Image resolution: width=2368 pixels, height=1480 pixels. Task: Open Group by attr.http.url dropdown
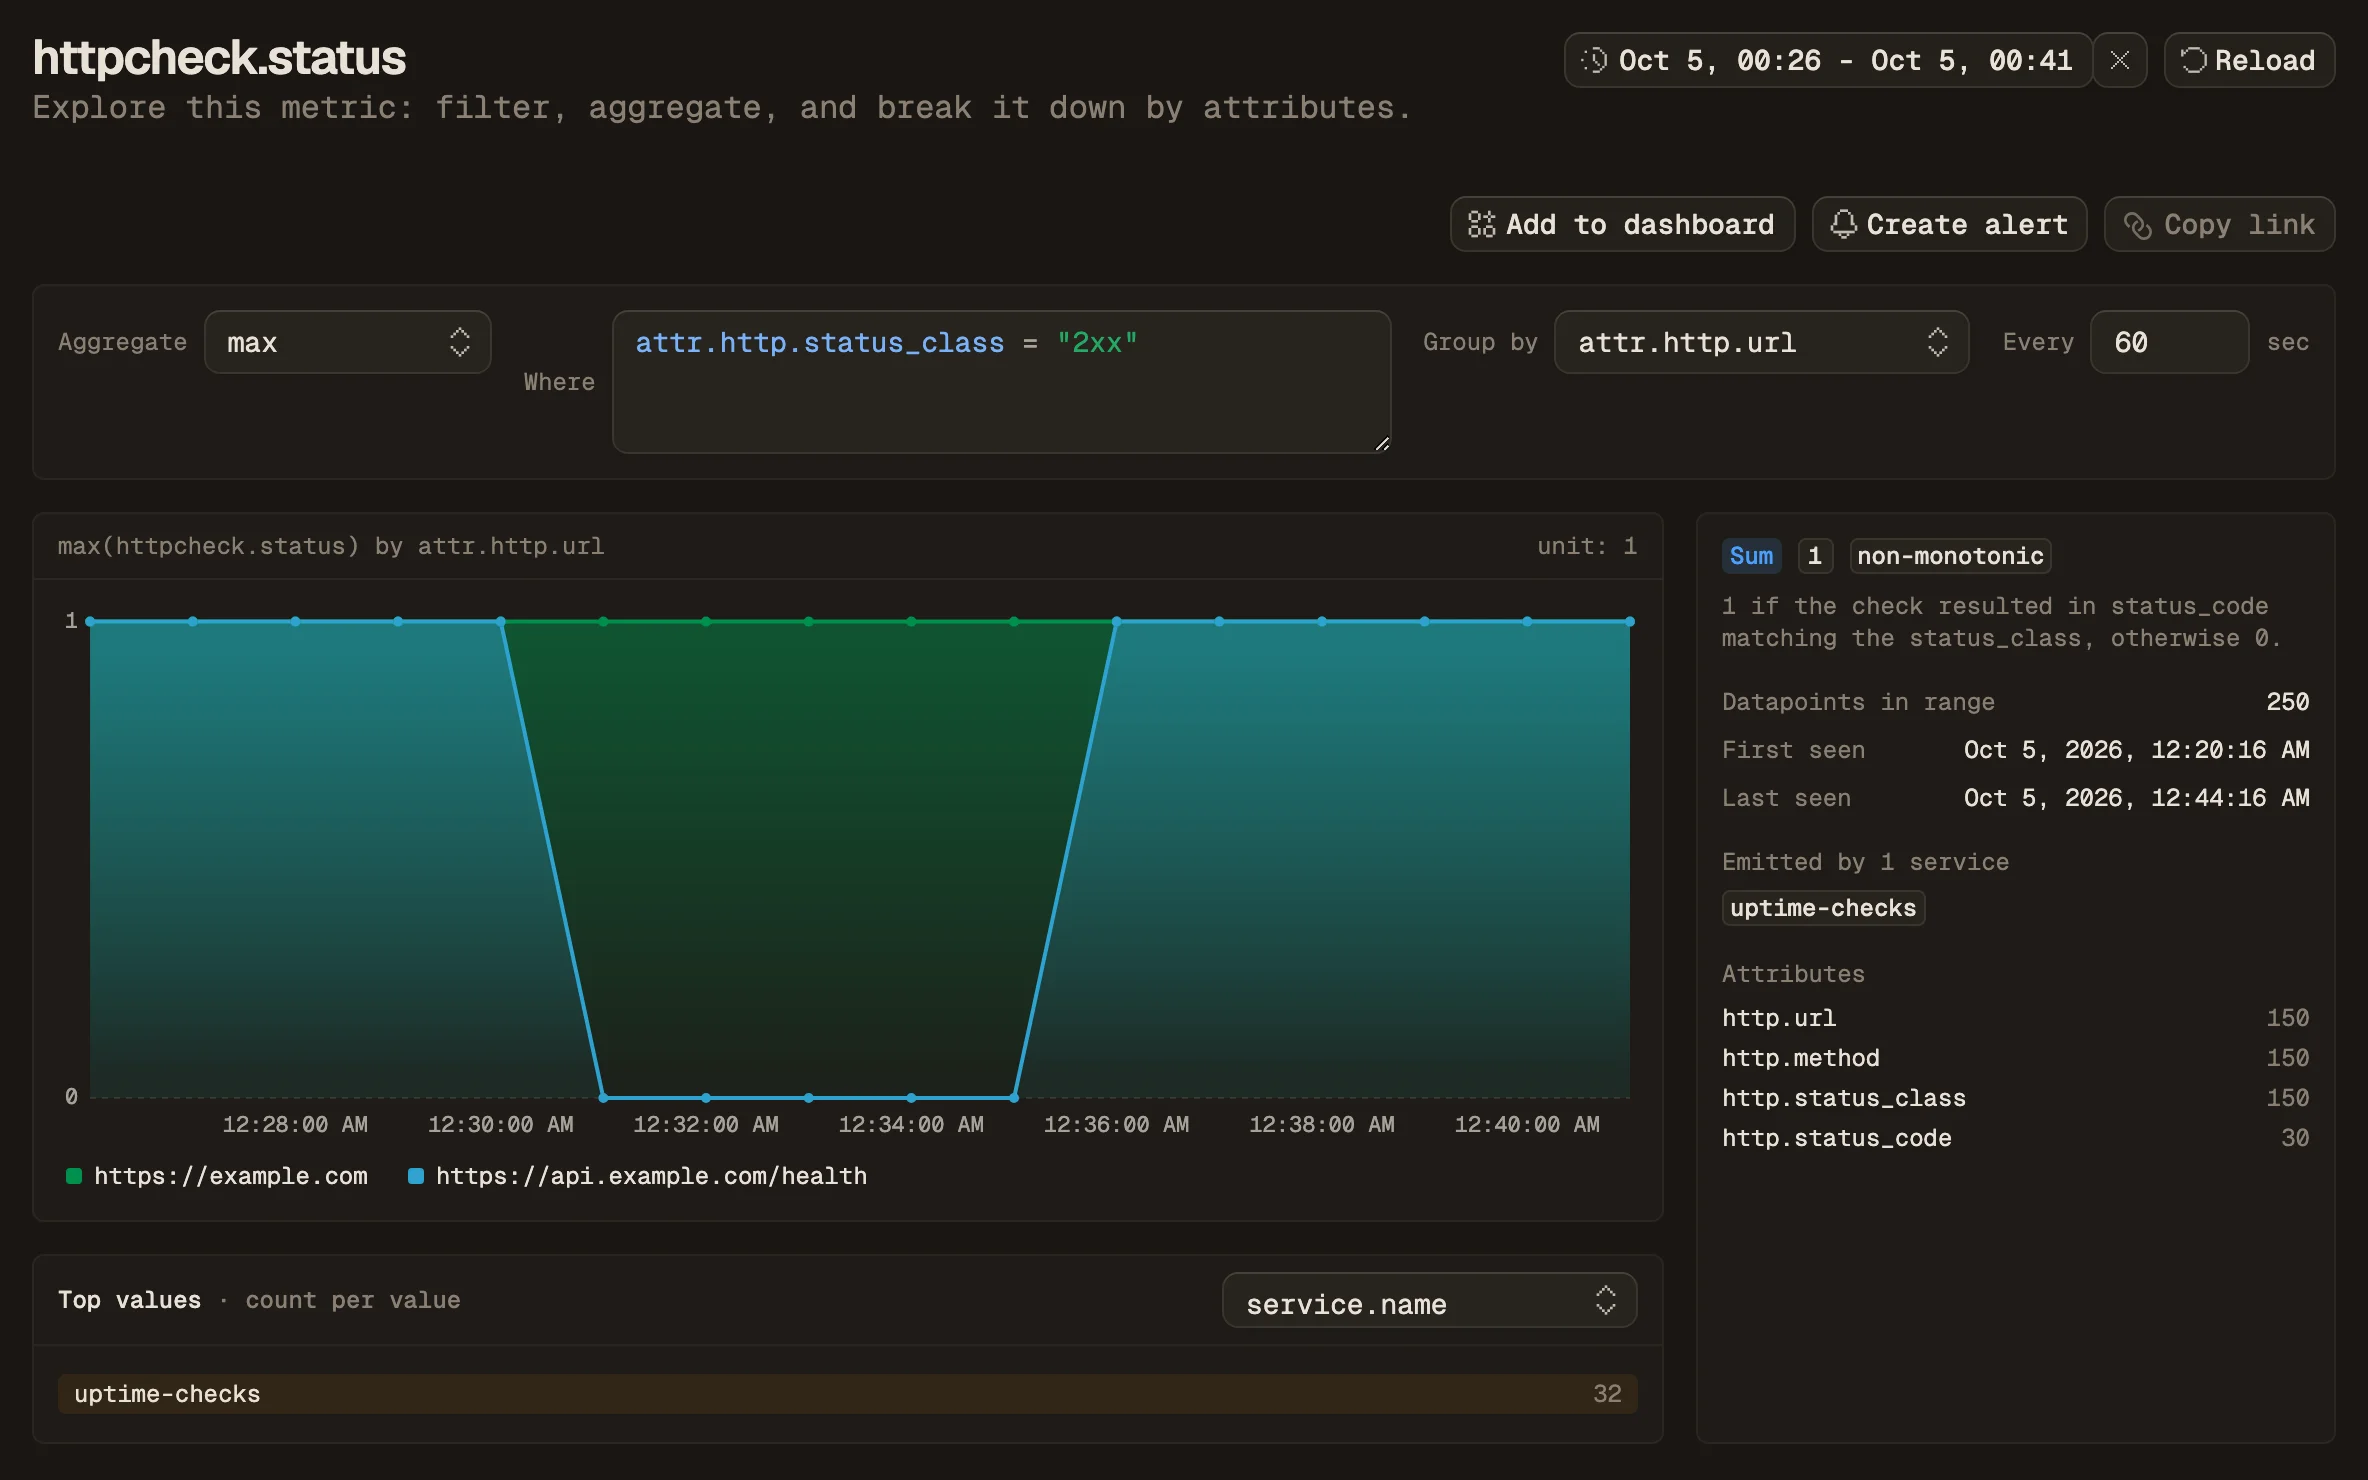click(1761, 342)
